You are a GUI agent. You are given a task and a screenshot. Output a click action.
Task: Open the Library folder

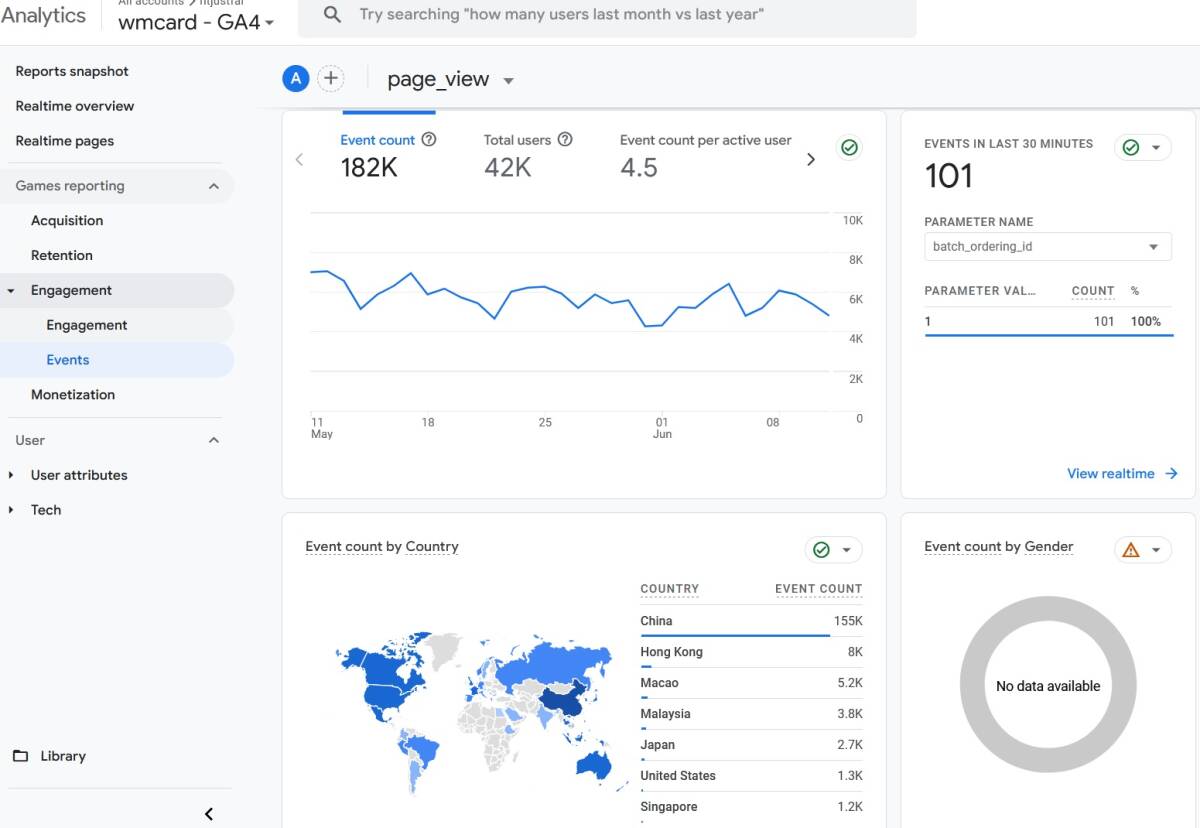coord(49,756)
